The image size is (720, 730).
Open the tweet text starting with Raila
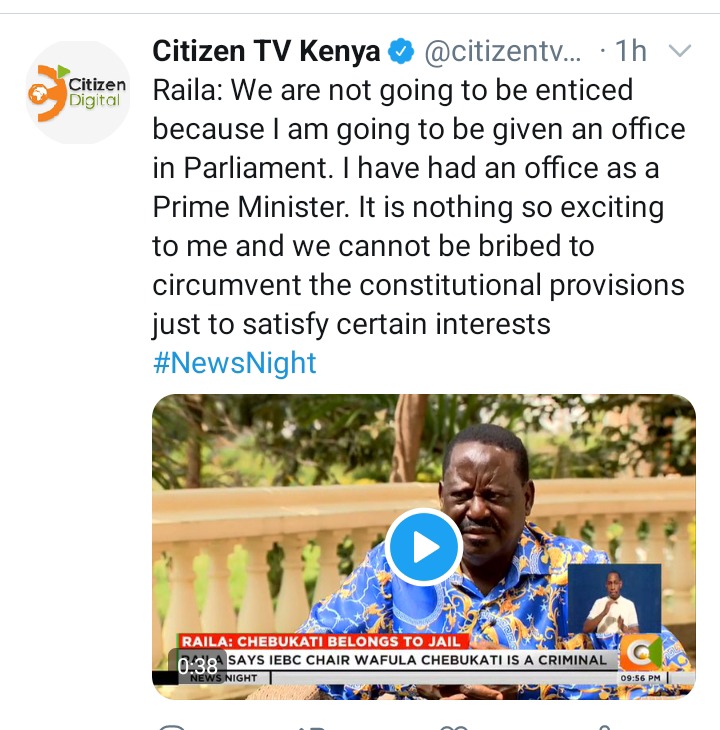[x=419, y=207]
